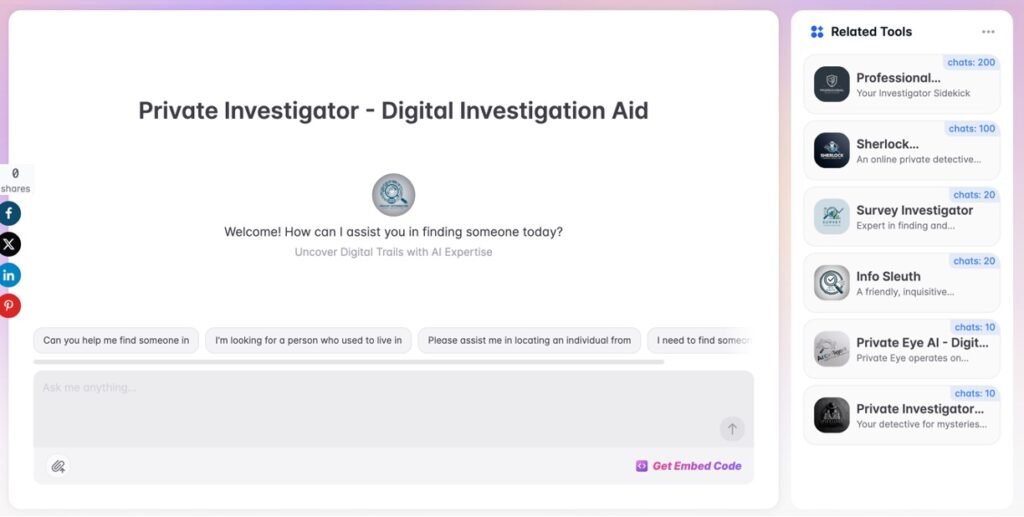Image resolution: width=1024 pixels, height=517 pixels.
Task: Click the 'Ask me anything' input field
Action: tap(393, 409)
